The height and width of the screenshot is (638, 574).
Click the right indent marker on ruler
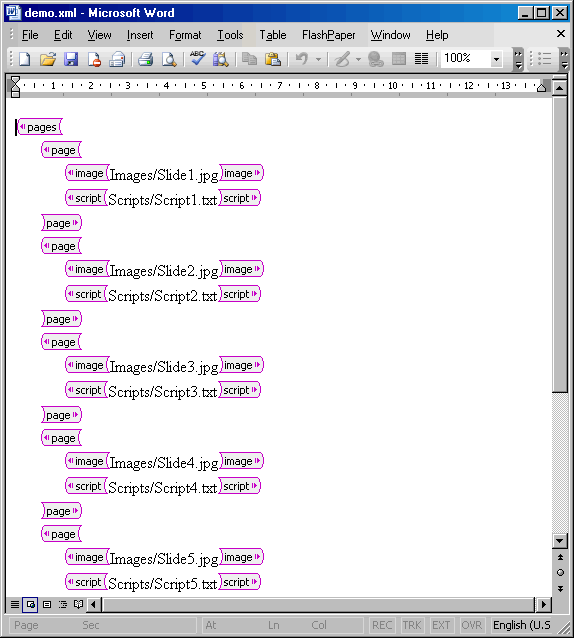(x=541, y=87)
